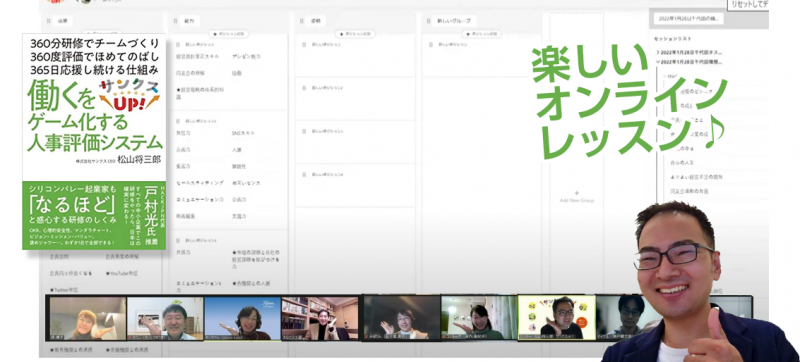Select the プレゼン能力 skill
Image resolution: width=800 pixels, height=362 pixels.
point(246,57)
